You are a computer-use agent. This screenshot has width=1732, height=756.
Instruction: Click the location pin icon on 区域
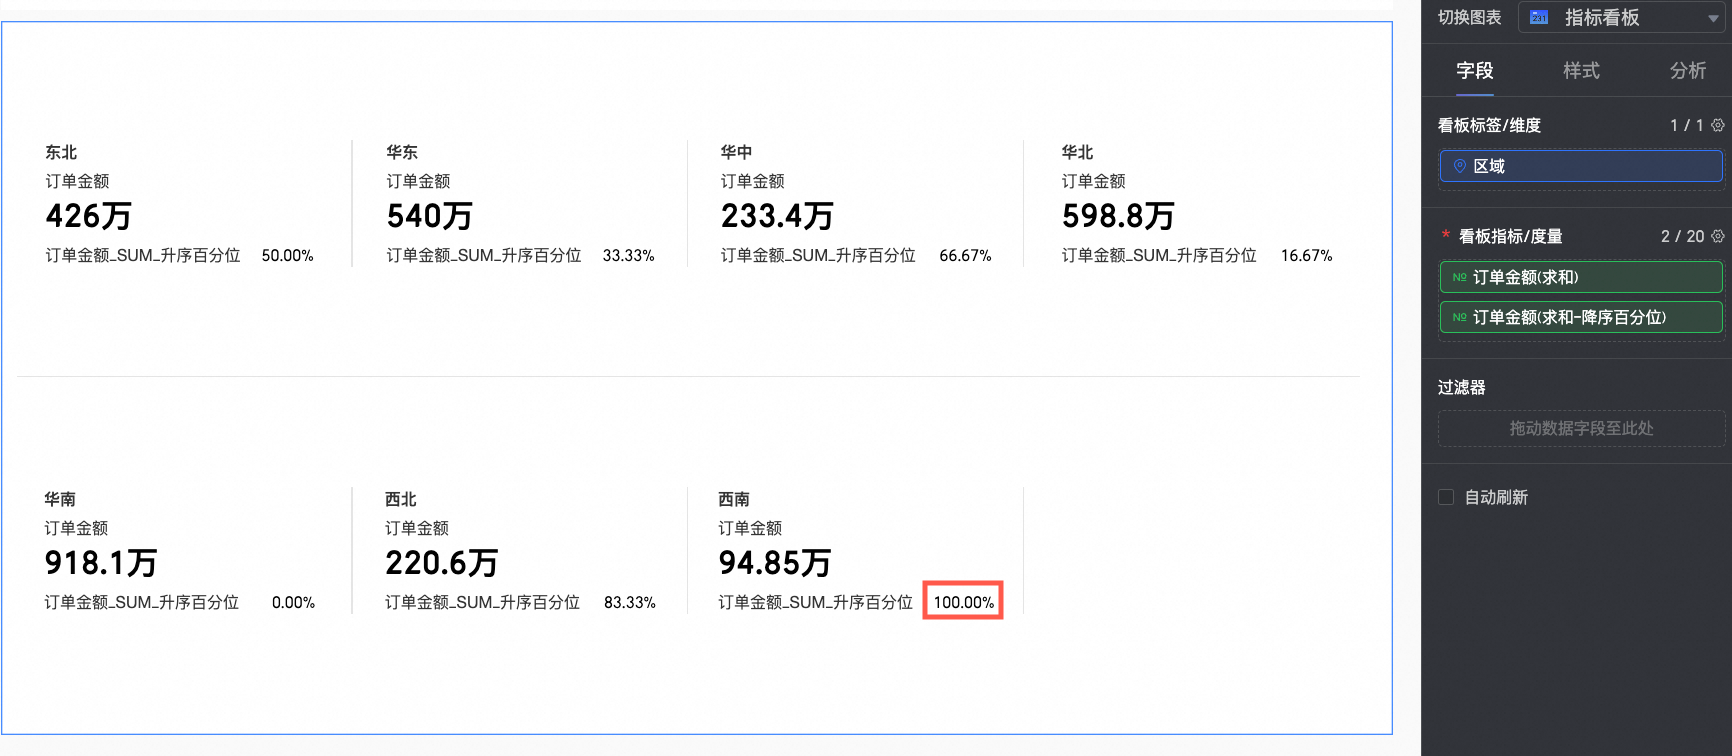click(x=1460, y=166)
